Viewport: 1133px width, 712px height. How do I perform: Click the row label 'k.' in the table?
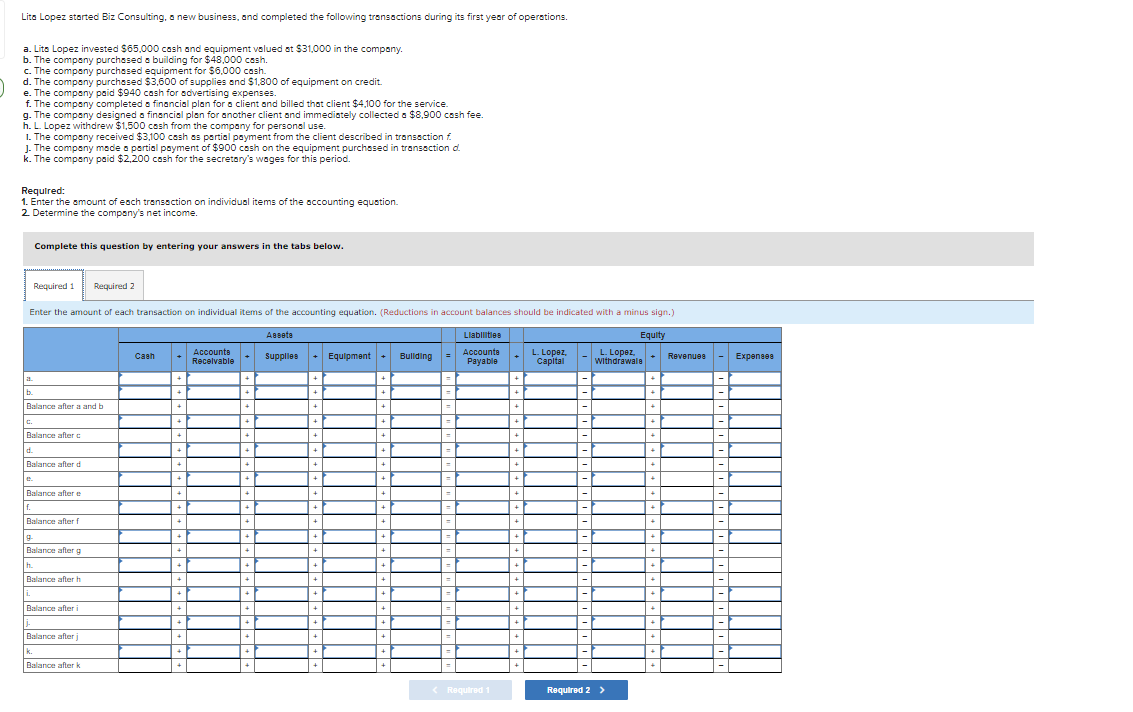click(x=29, y=651)
